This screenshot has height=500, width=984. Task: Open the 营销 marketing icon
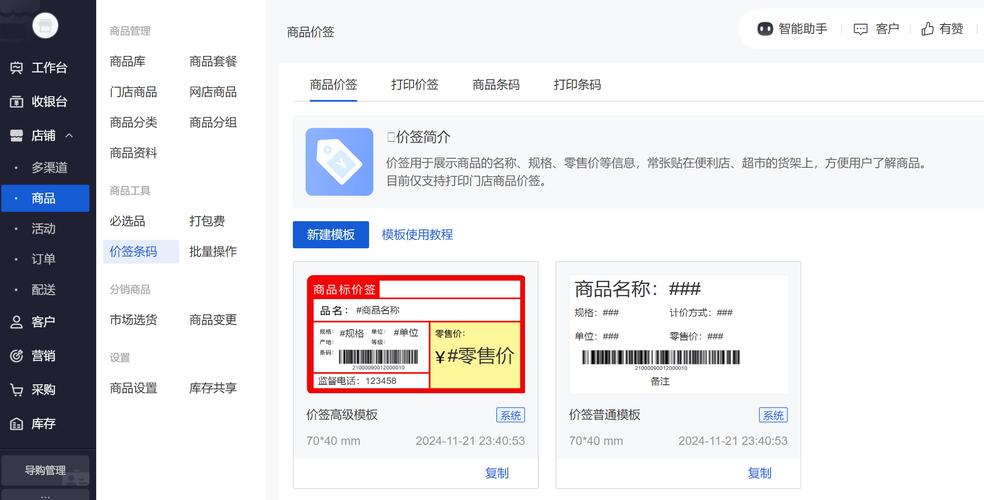(16, 356)
